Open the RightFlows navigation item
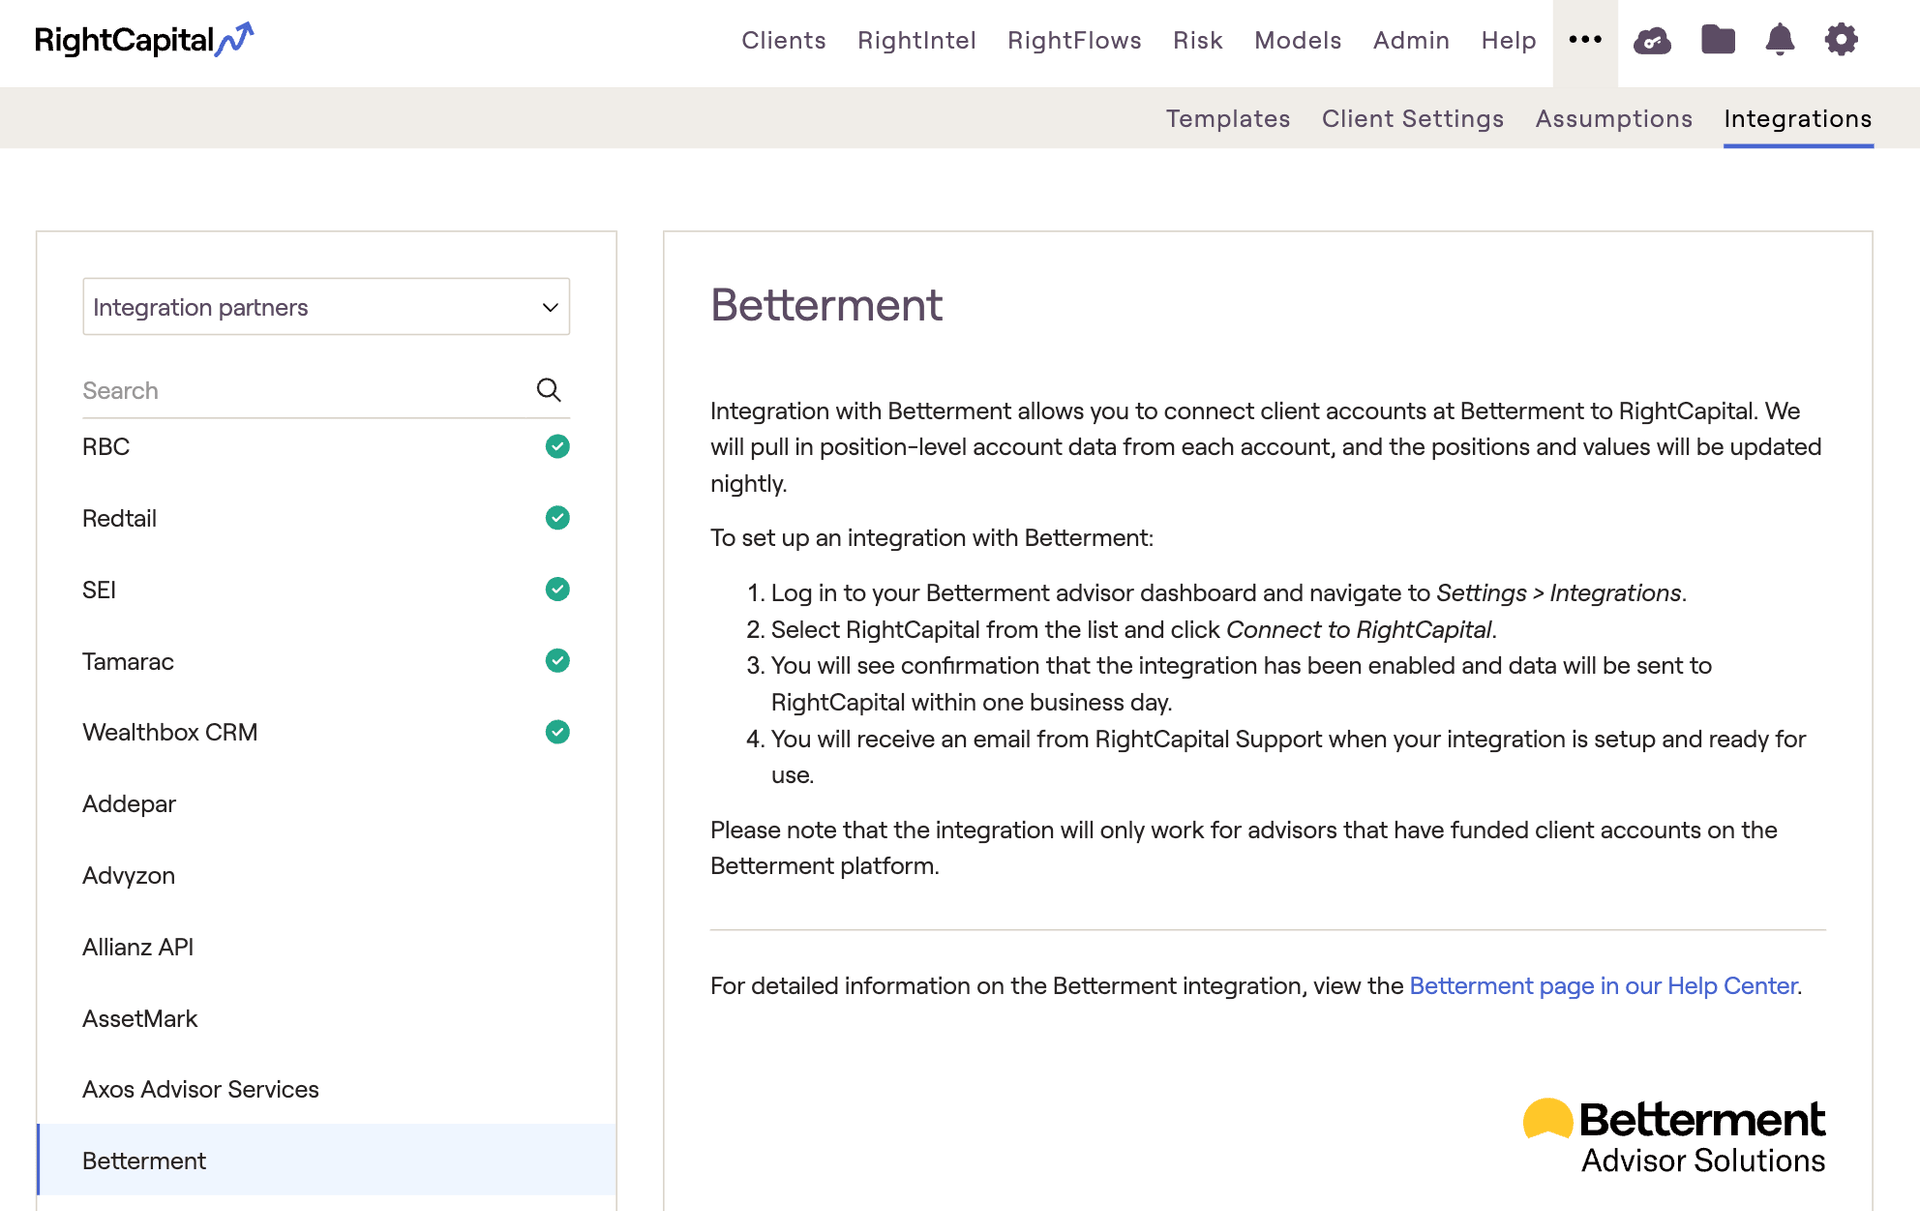1920x1211 pixels. tap(1074, 40)
